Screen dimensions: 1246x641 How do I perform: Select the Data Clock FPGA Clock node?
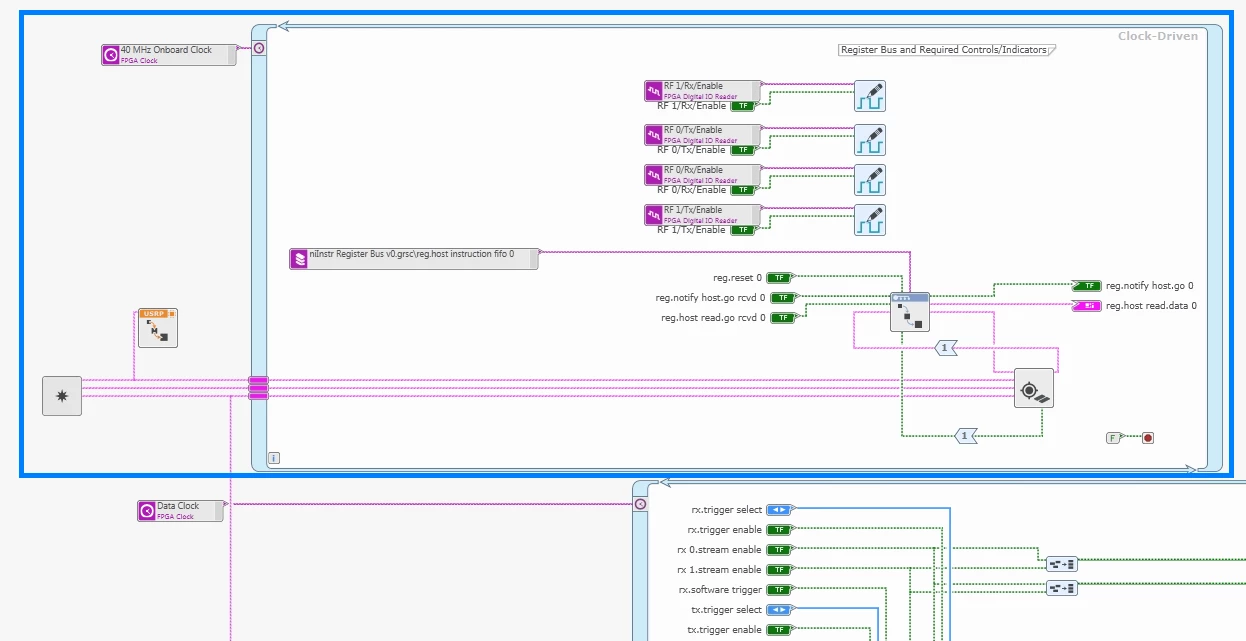pyautogui.click(x=181, y=511)
